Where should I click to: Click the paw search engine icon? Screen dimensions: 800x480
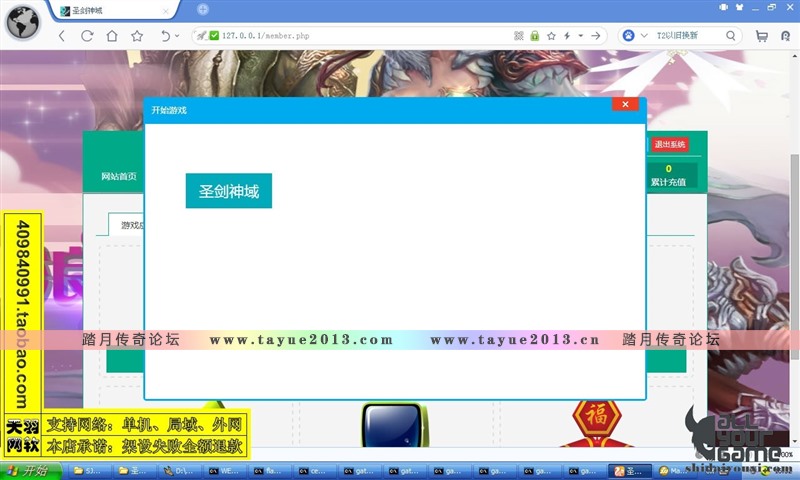628,35
